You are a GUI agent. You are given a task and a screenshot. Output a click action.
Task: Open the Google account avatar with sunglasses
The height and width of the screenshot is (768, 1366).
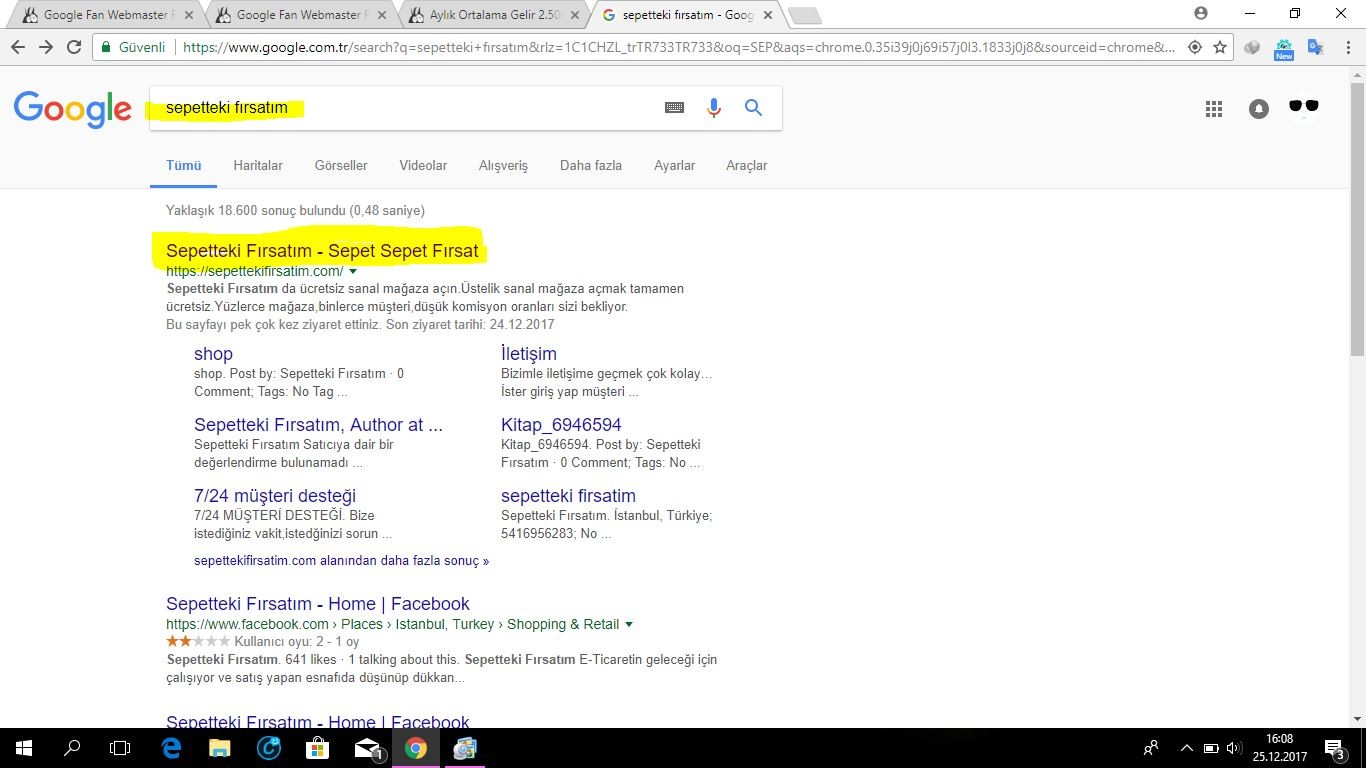(x=1304, y=108)
